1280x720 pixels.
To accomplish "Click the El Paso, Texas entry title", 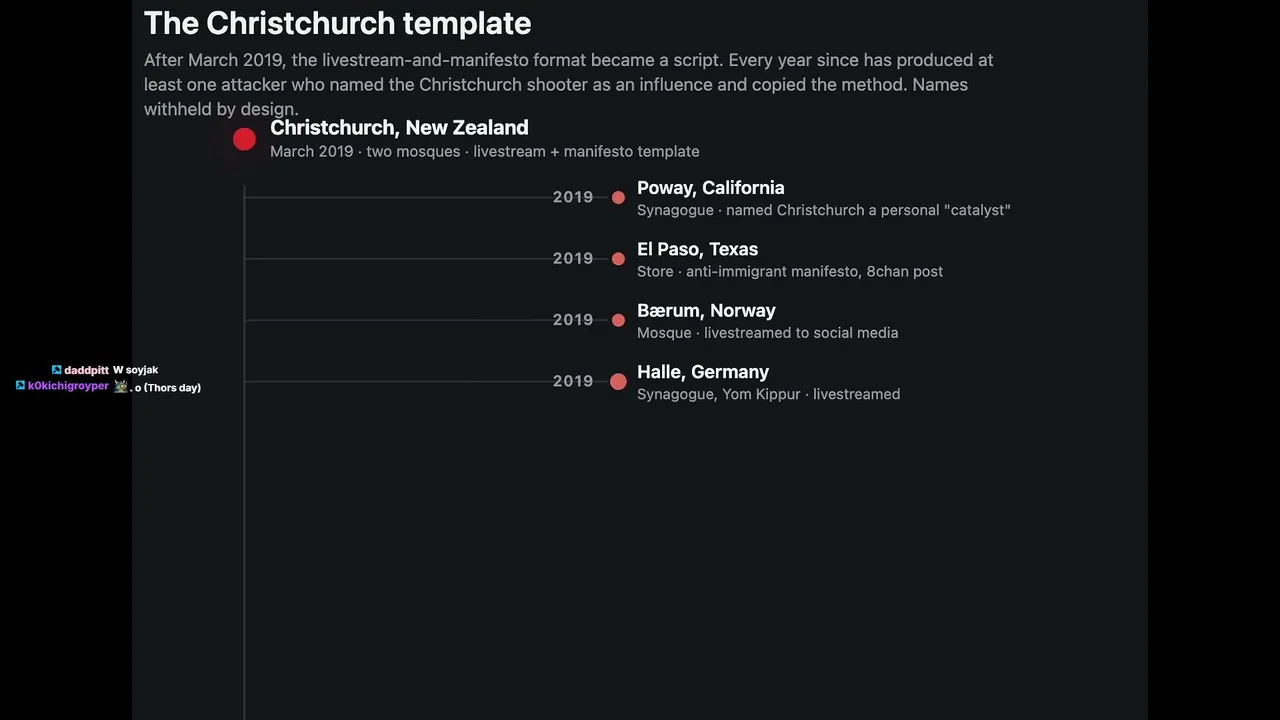I will [697, 249].
